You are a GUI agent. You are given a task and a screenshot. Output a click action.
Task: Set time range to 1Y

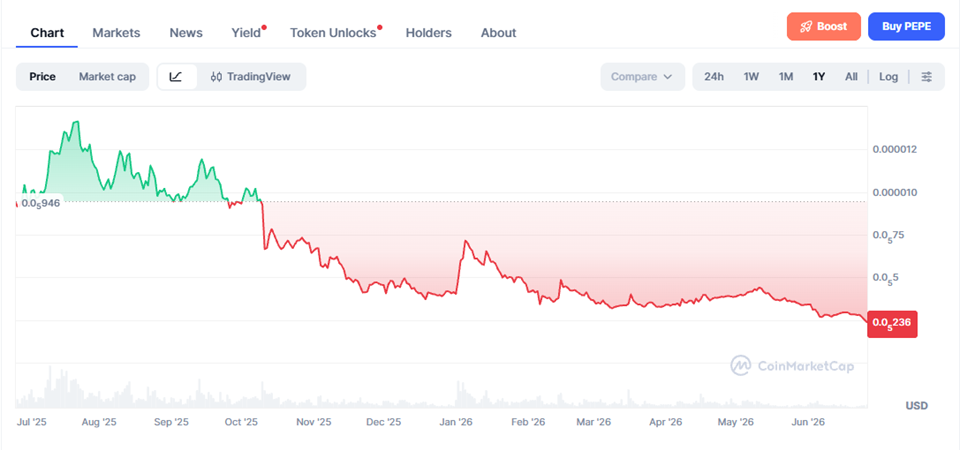coord(819,77)
